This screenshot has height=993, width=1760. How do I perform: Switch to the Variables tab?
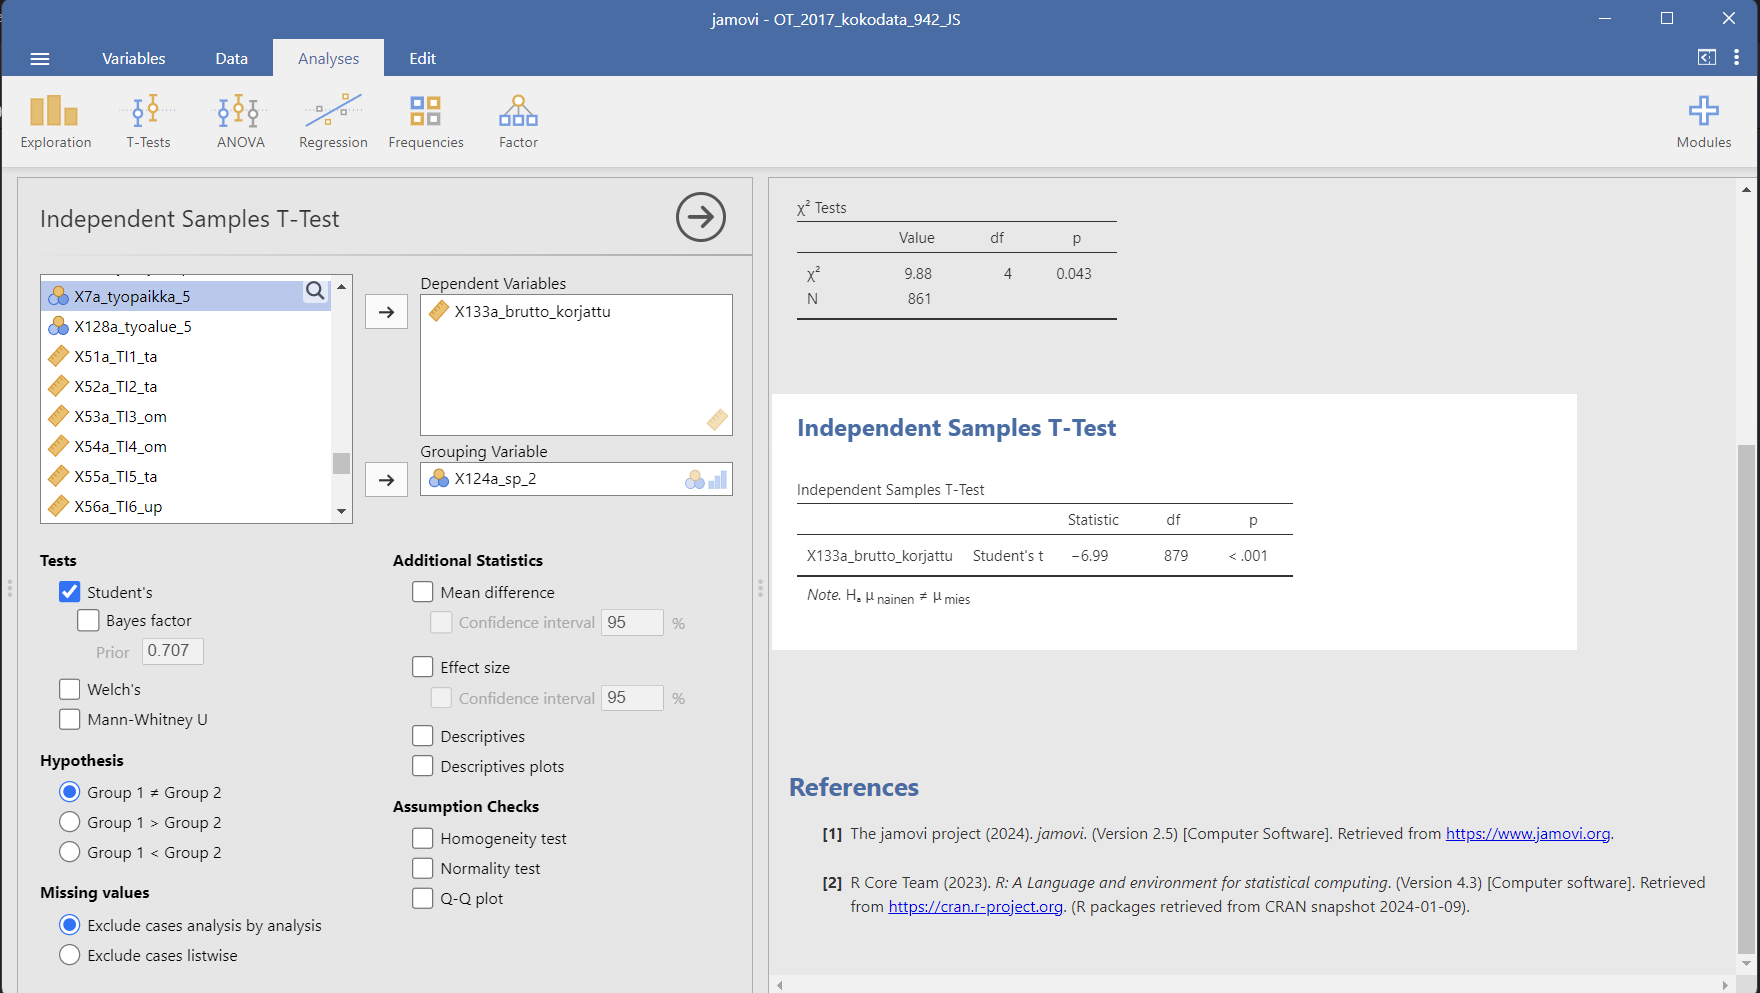point(134,59)
